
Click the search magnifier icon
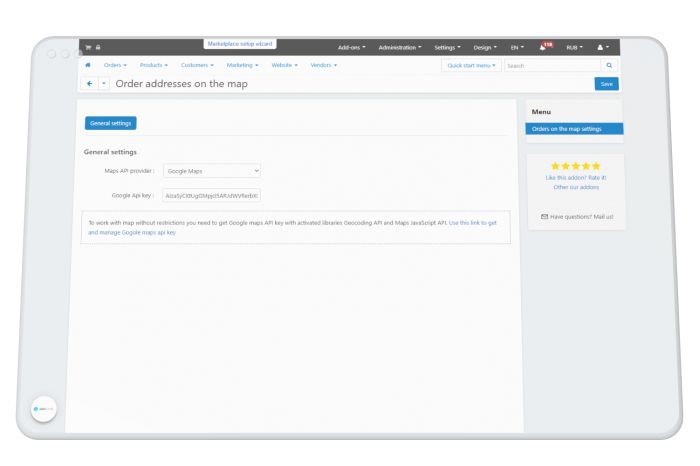tap(609, 66)
